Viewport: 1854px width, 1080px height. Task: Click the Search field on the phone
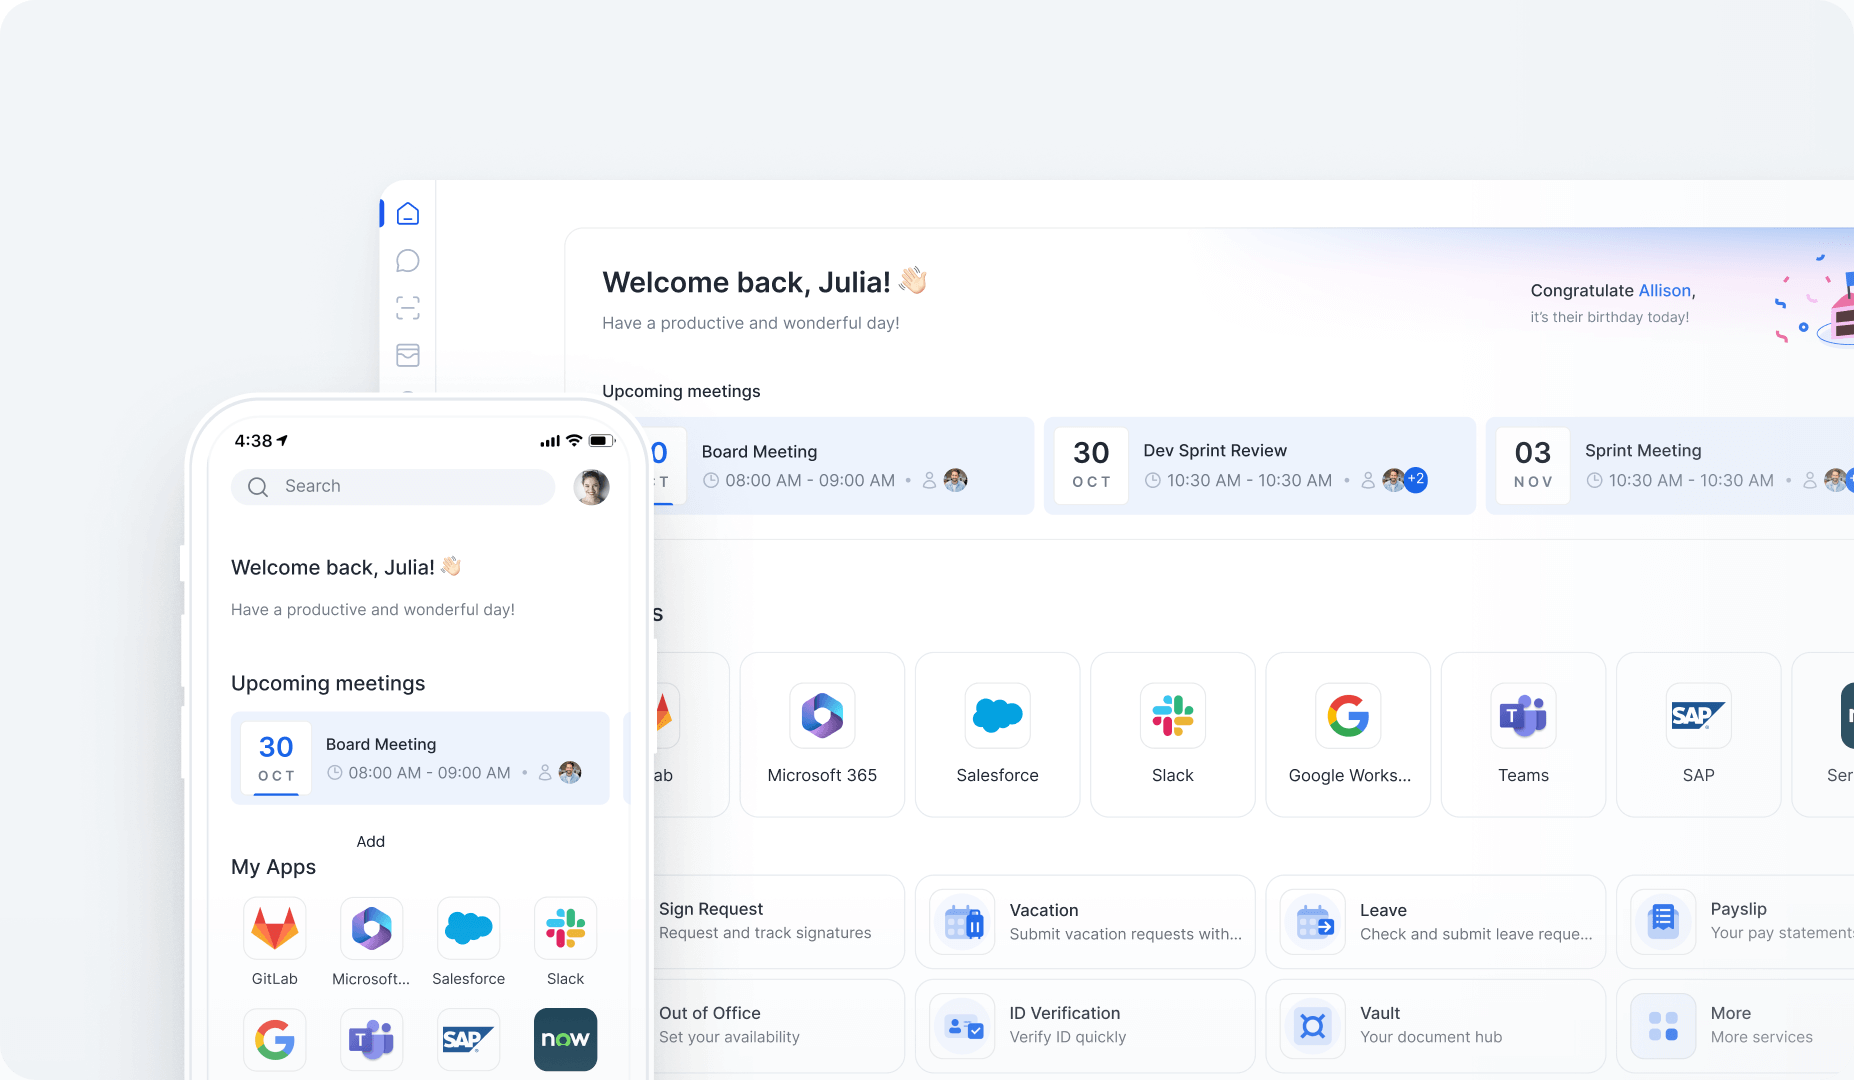click(392, 486)
